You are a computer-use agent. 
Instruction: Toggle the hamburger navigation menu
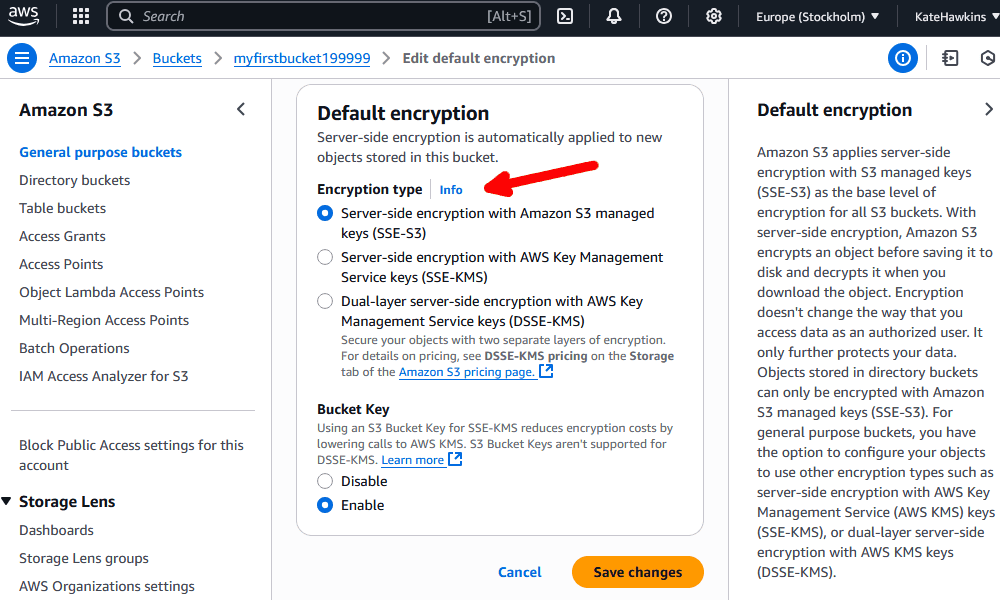[x=22, y=58]
